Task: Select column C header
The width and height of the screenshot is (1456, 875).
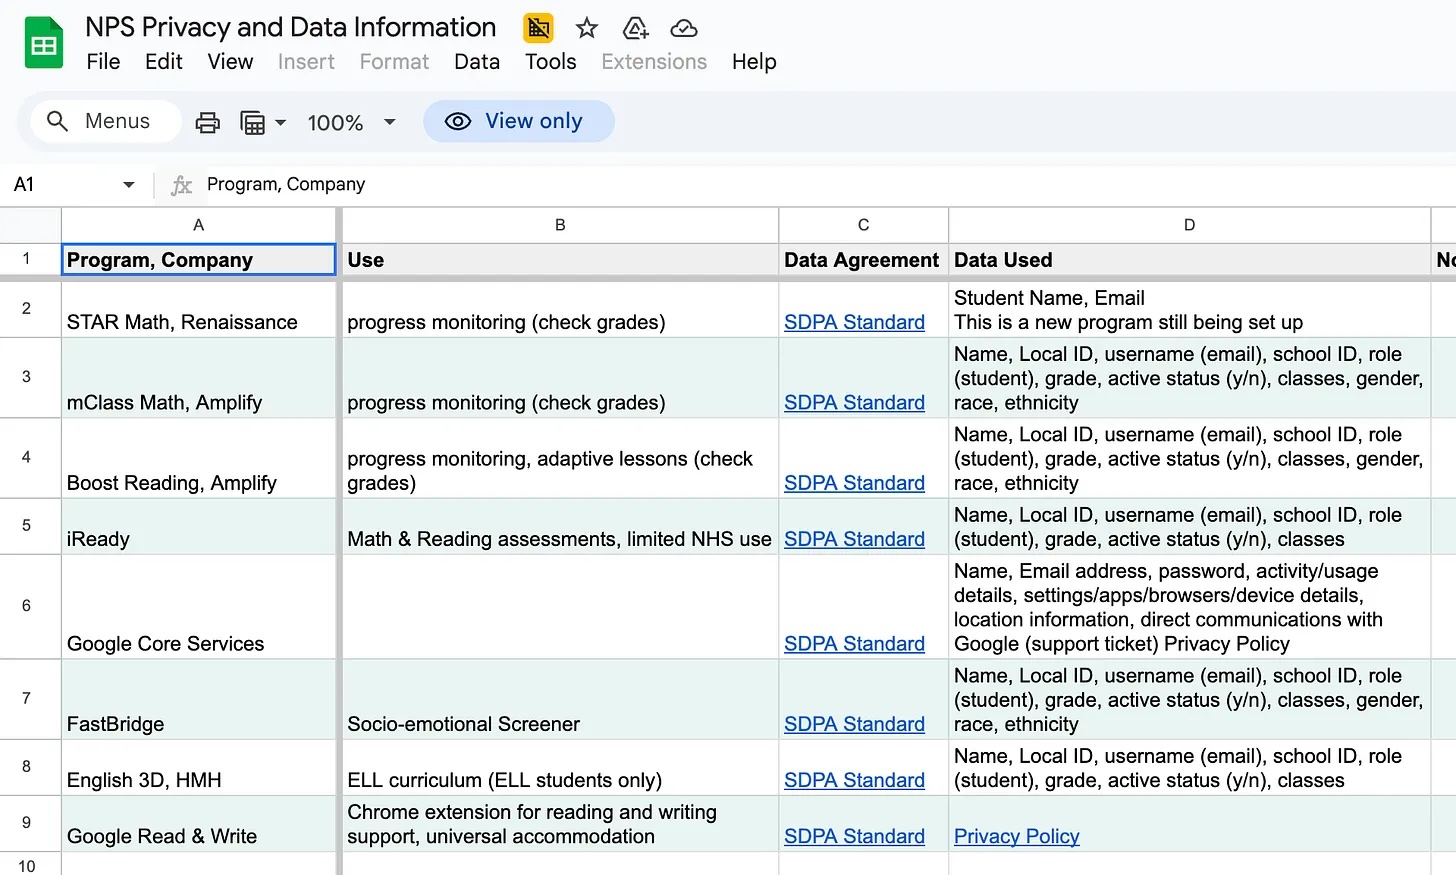Action: coord(863,225)
